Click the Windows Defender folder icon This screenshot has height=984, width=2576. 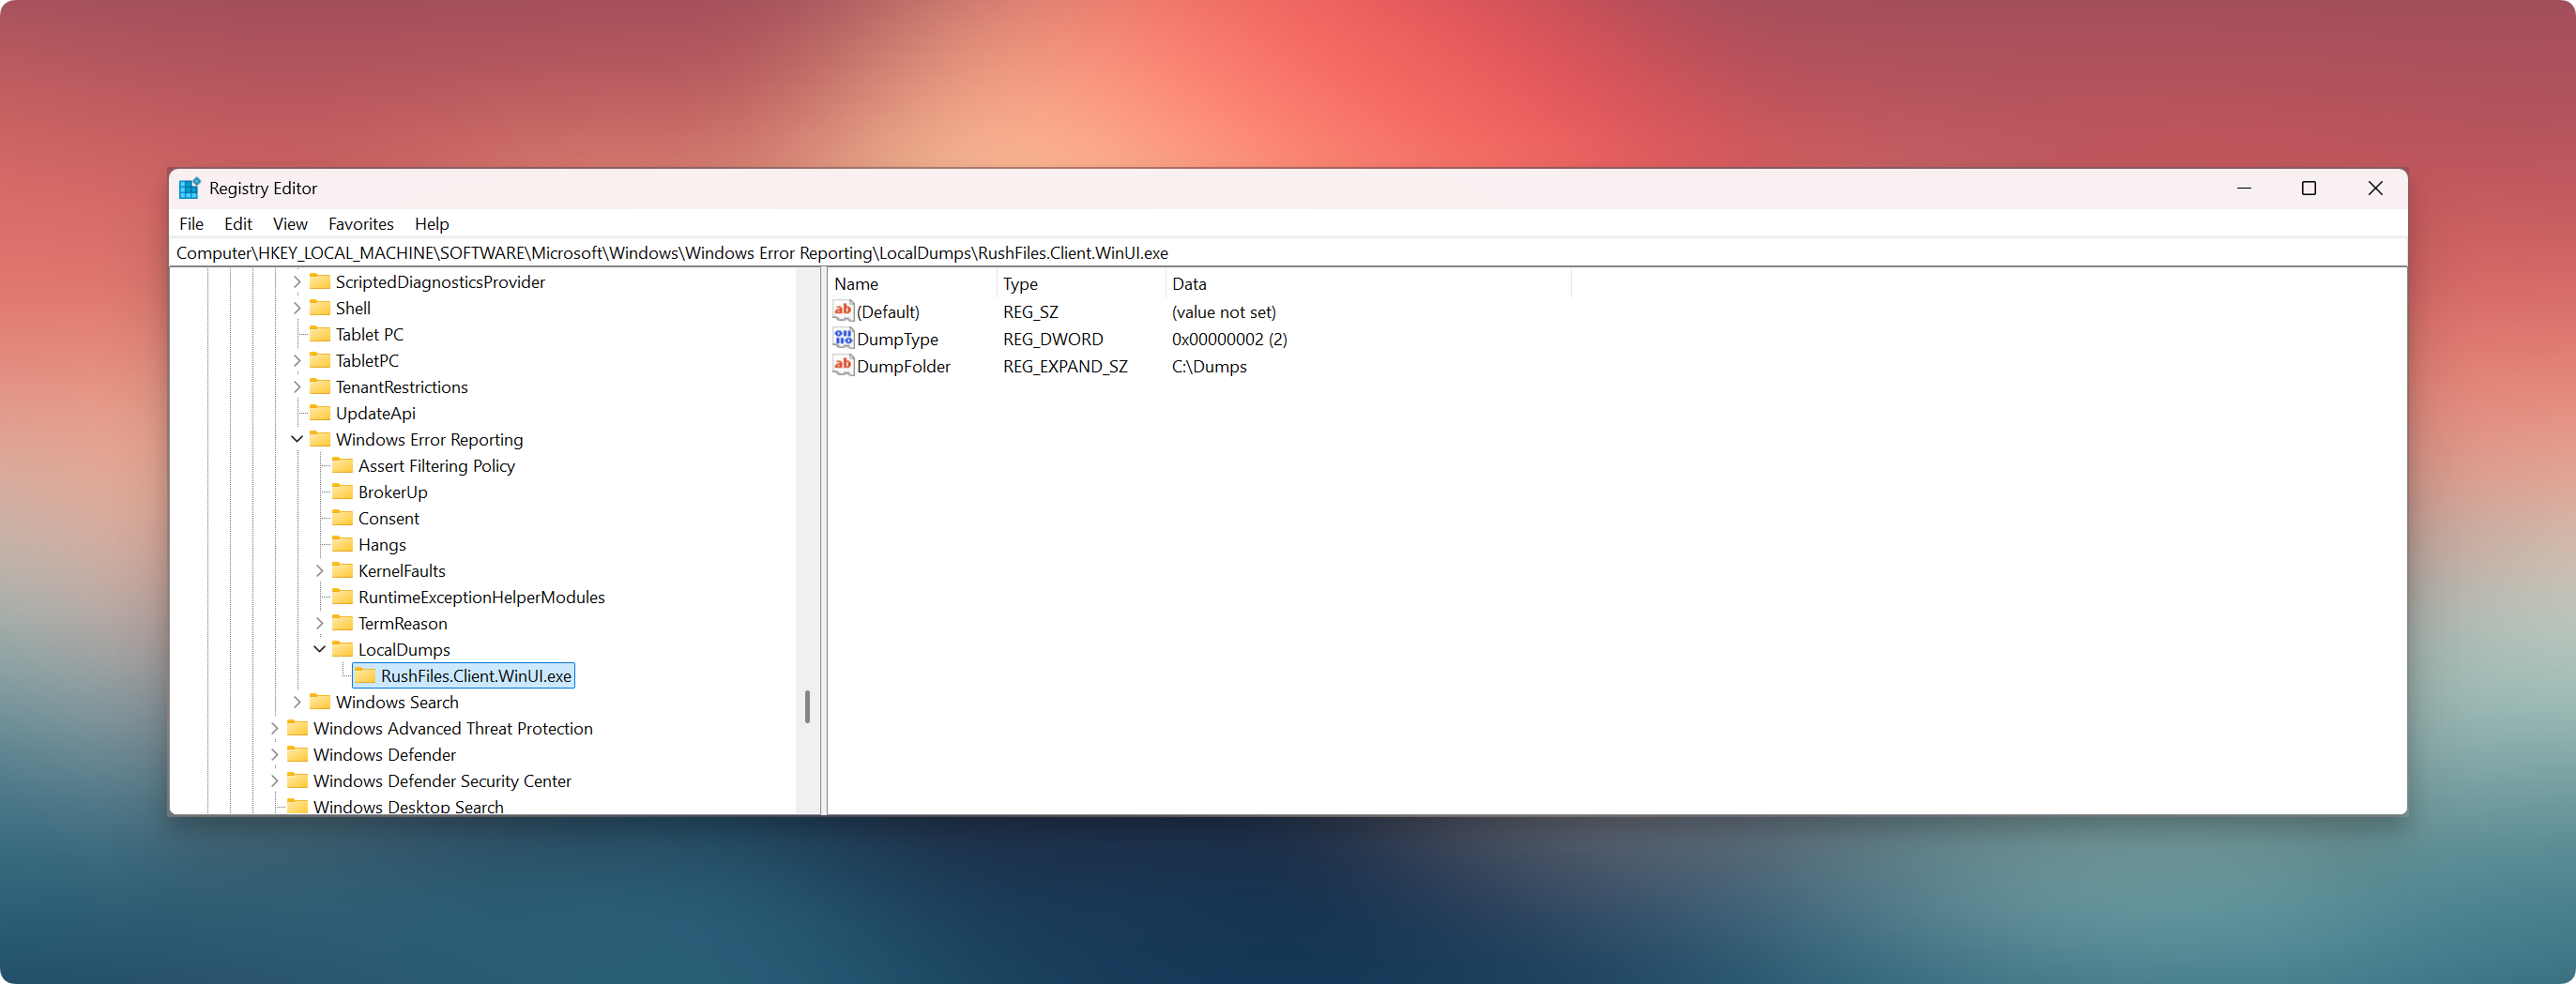(297, 753)
